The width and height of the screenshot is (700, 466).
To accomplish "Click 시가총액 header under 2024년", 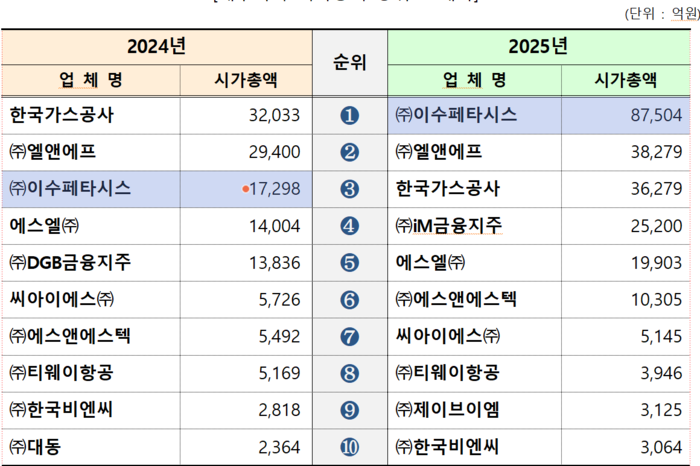I will (246, 80).
